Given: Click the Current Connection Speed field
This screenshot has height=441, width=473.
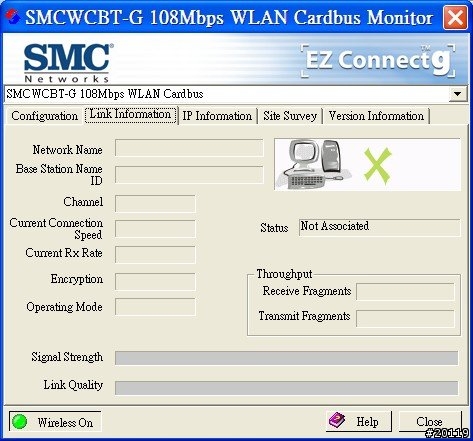Looking at the screenshot, I should pyautogui.click(x=155, y=229).
